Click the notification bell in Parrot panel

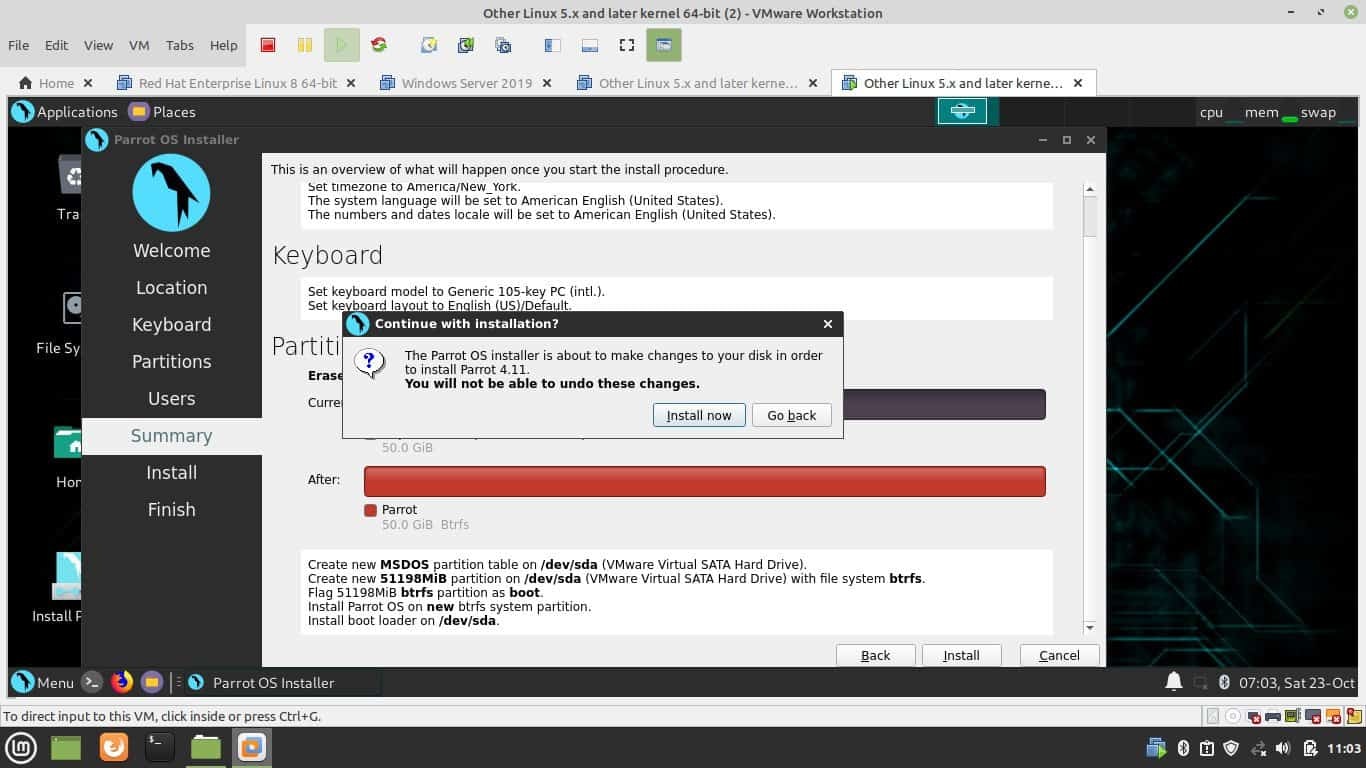[1174, 682]
